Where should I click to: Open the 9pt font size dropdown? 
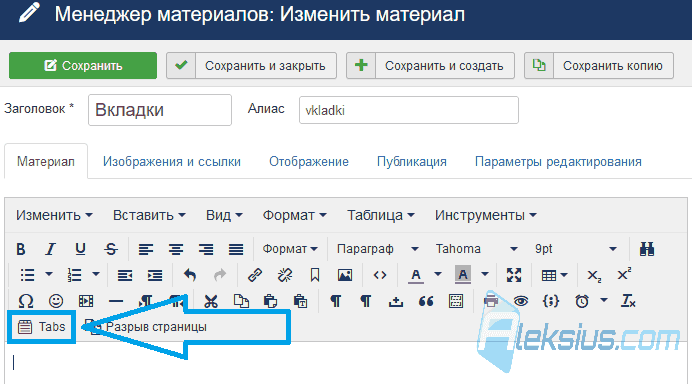coord(575,249)
